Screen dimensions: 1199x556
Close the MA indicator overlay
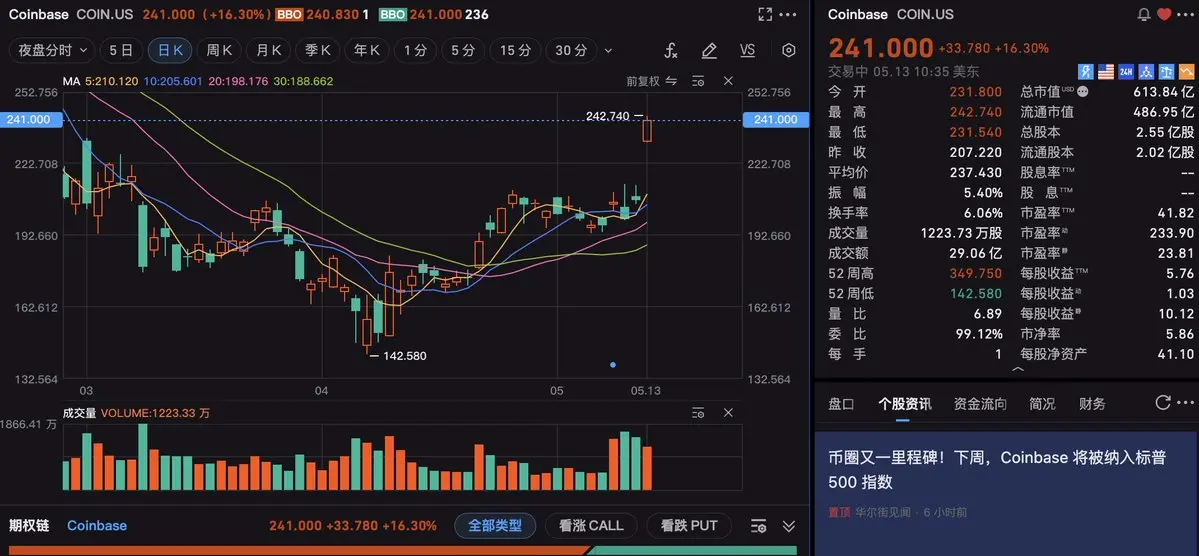[728, 81]
